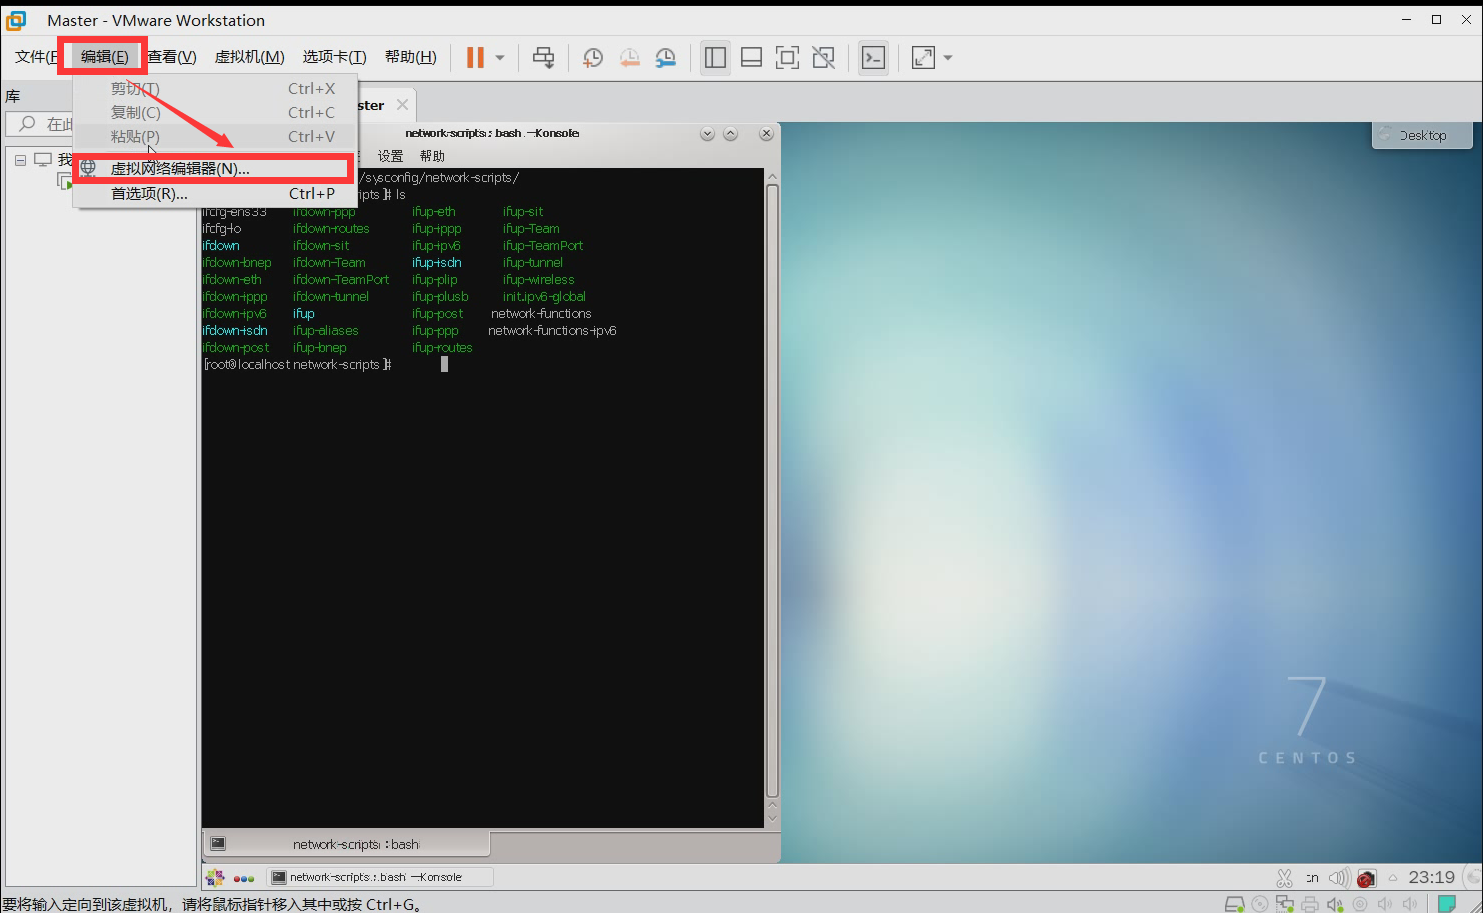This screenshot has width=1483, height=913.
Task: Pause the virtual machine with the orange button
Action: tap(475, 57)
